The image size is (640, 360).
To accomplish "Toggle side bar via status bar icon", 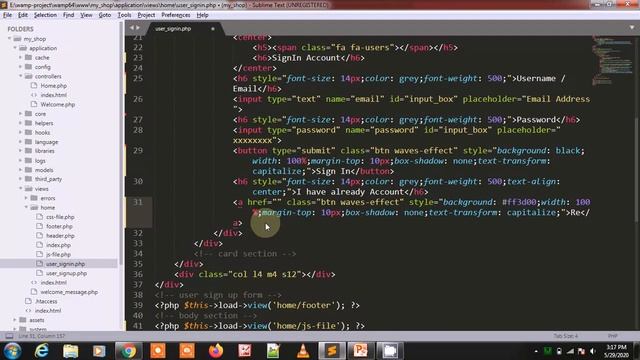I will pos(9,336).
